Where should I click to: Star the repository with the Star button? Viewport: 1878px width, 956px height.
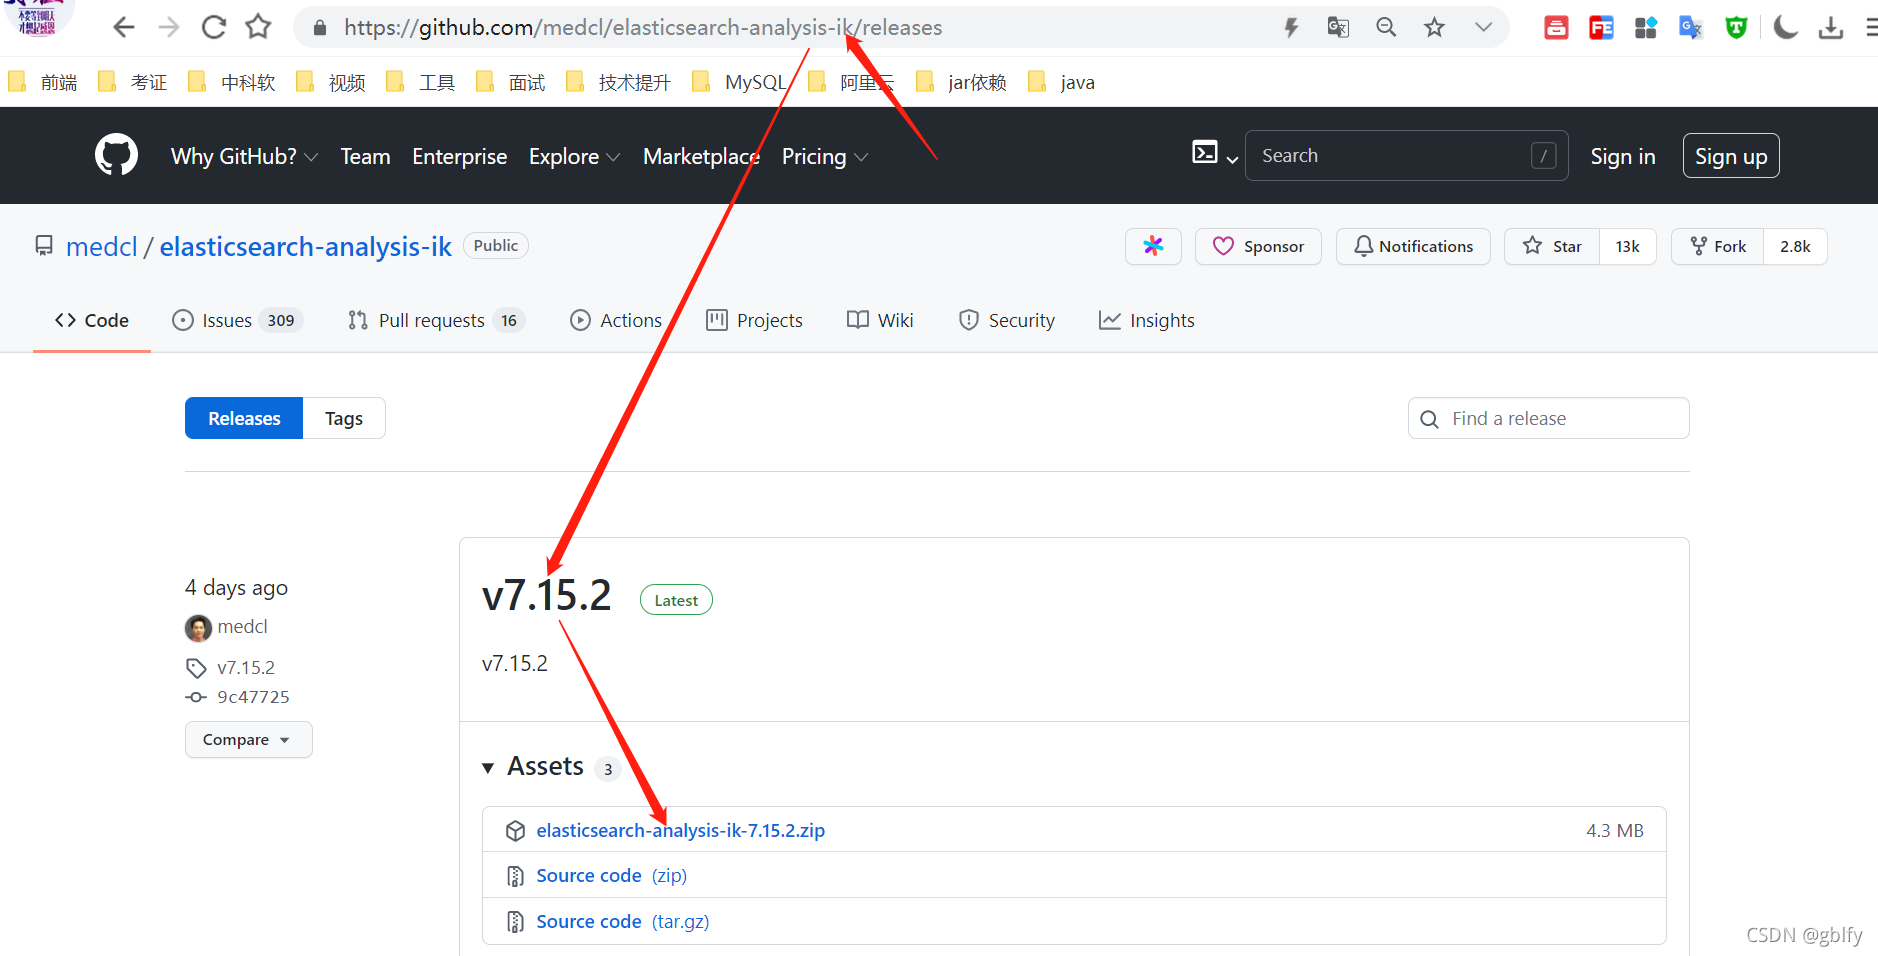[x=1552, y=246]
